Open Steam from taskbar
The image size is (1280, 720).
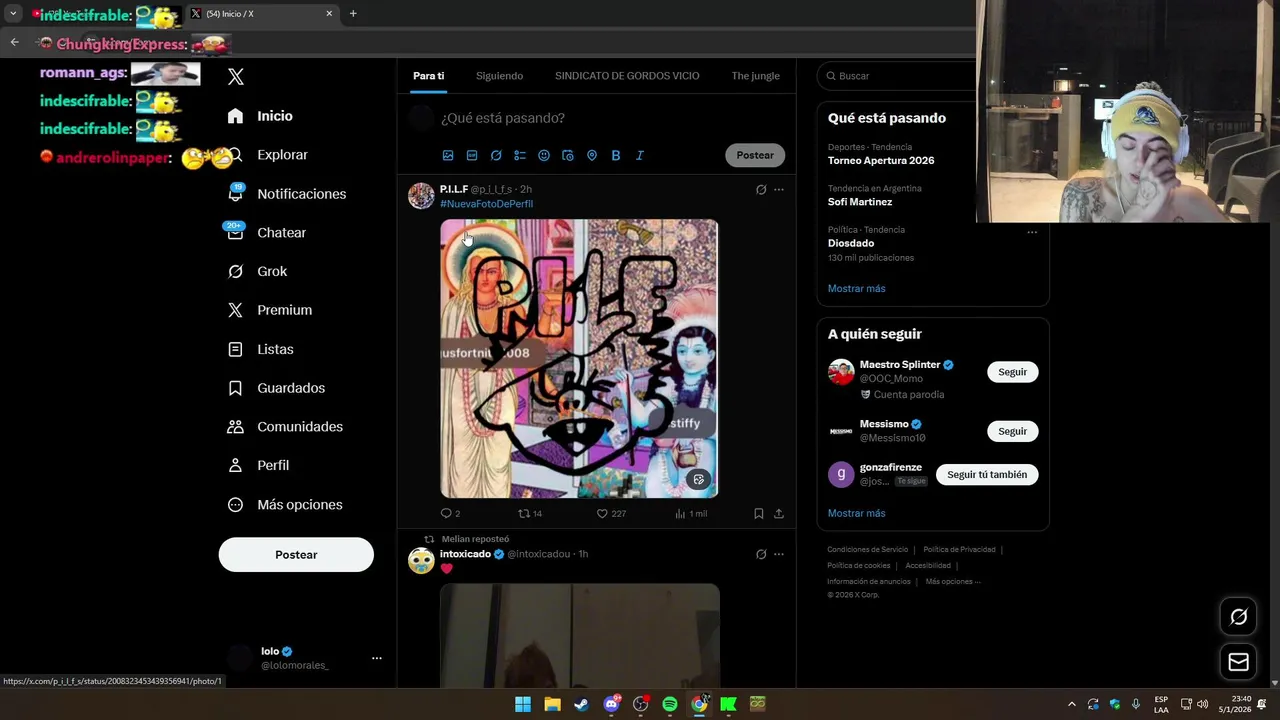(581, 704)
